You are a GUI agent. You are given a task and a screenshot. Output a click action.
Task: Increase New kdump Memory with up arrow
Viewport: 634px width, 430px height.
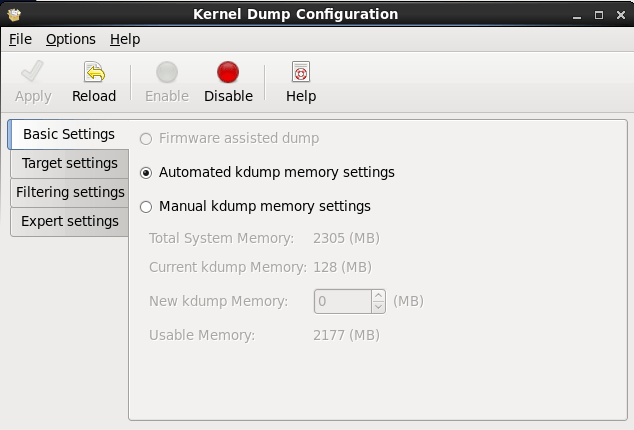pos(378,296)
